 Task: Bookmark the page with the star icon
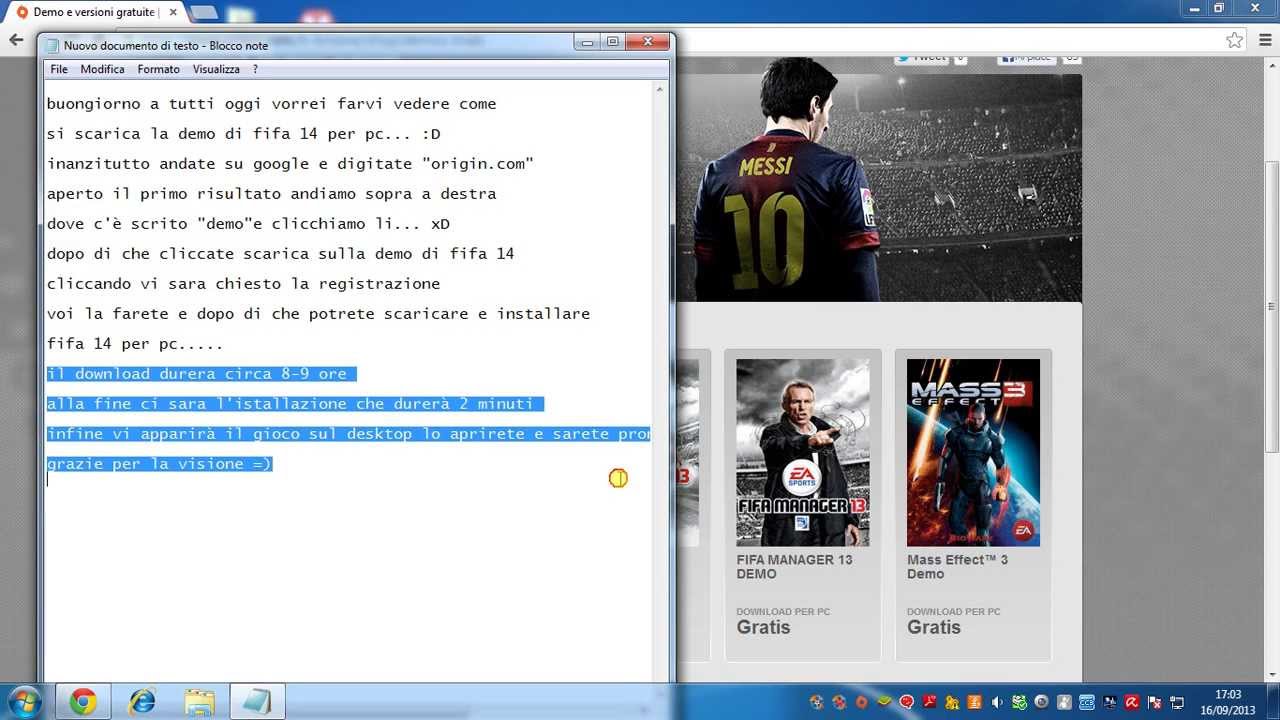[x=1235, y=40]
